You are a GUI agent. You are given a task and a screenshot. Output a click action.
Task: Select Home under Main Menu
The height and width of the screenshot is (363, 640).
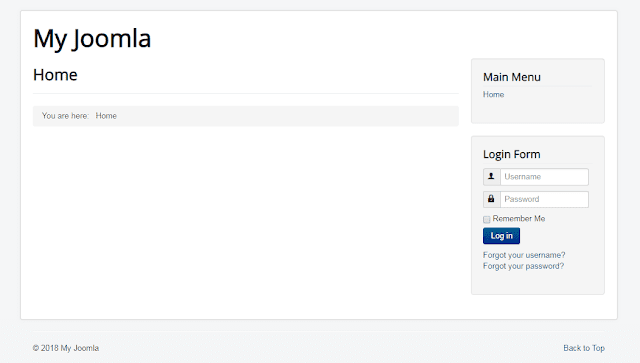(x=493, y=94)
